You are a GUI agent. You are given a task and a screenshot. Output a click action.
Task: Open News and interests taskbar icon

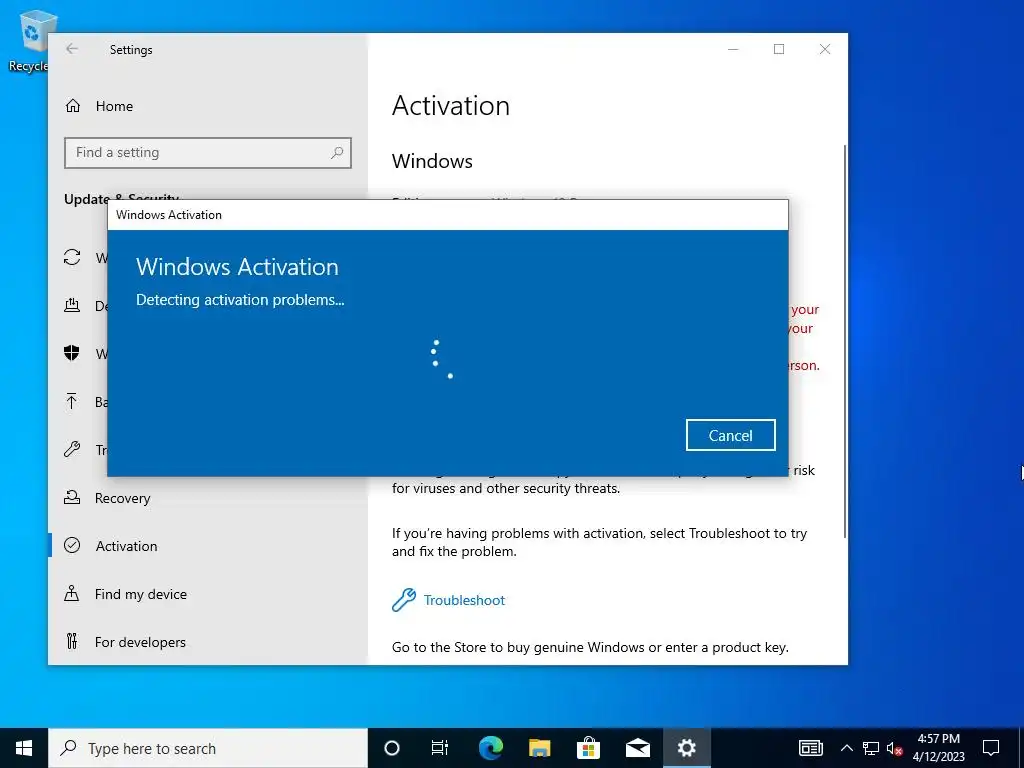coord(810,748)
